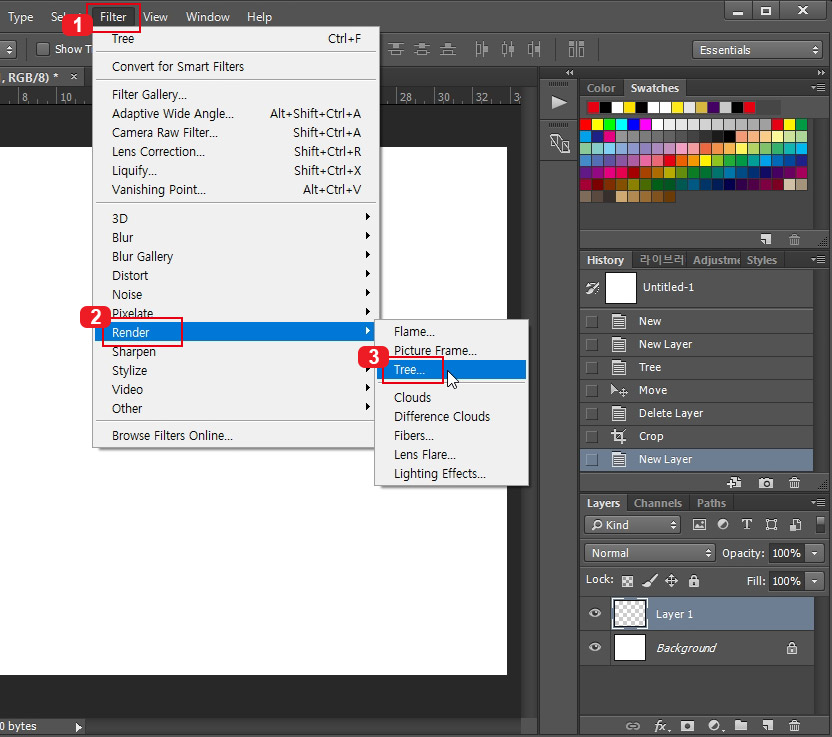
Task: Click Distribute horizontal centers icon
Action: pyautogui.click(x=508, y=49)
